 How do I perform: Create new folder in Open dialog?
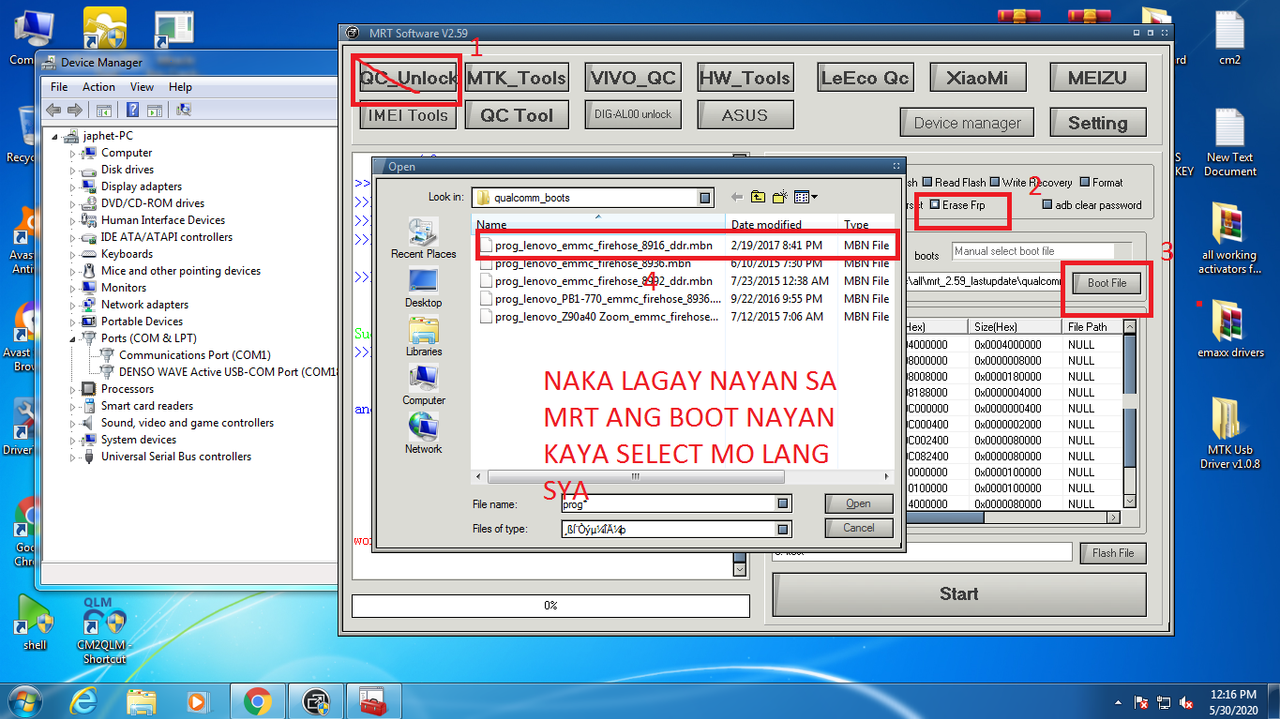point(780,197)
